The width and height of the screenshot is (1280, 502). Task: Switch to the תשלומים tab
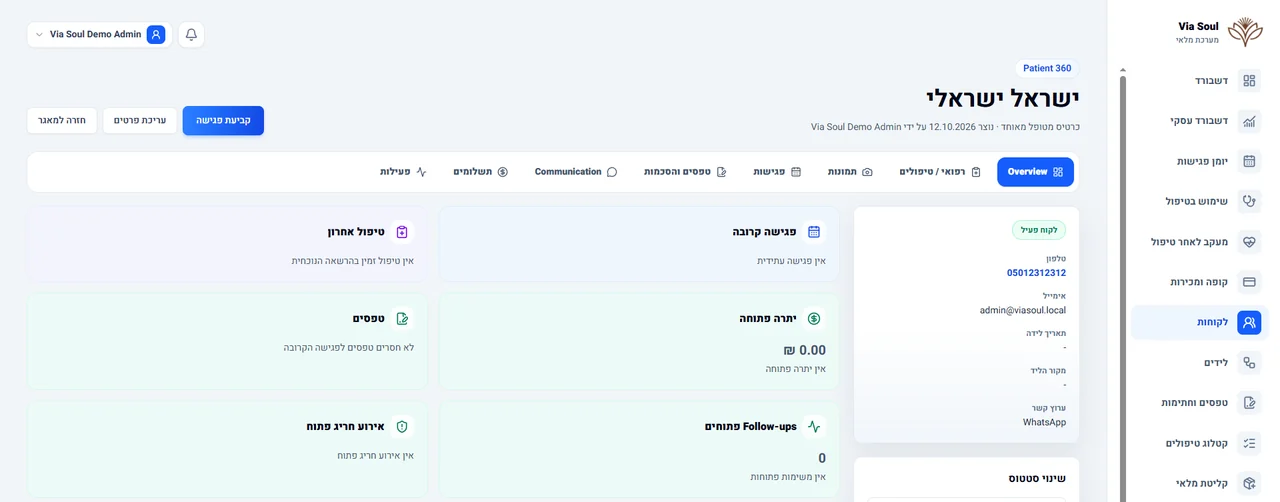pyautogui.click(x=481, y=172)
